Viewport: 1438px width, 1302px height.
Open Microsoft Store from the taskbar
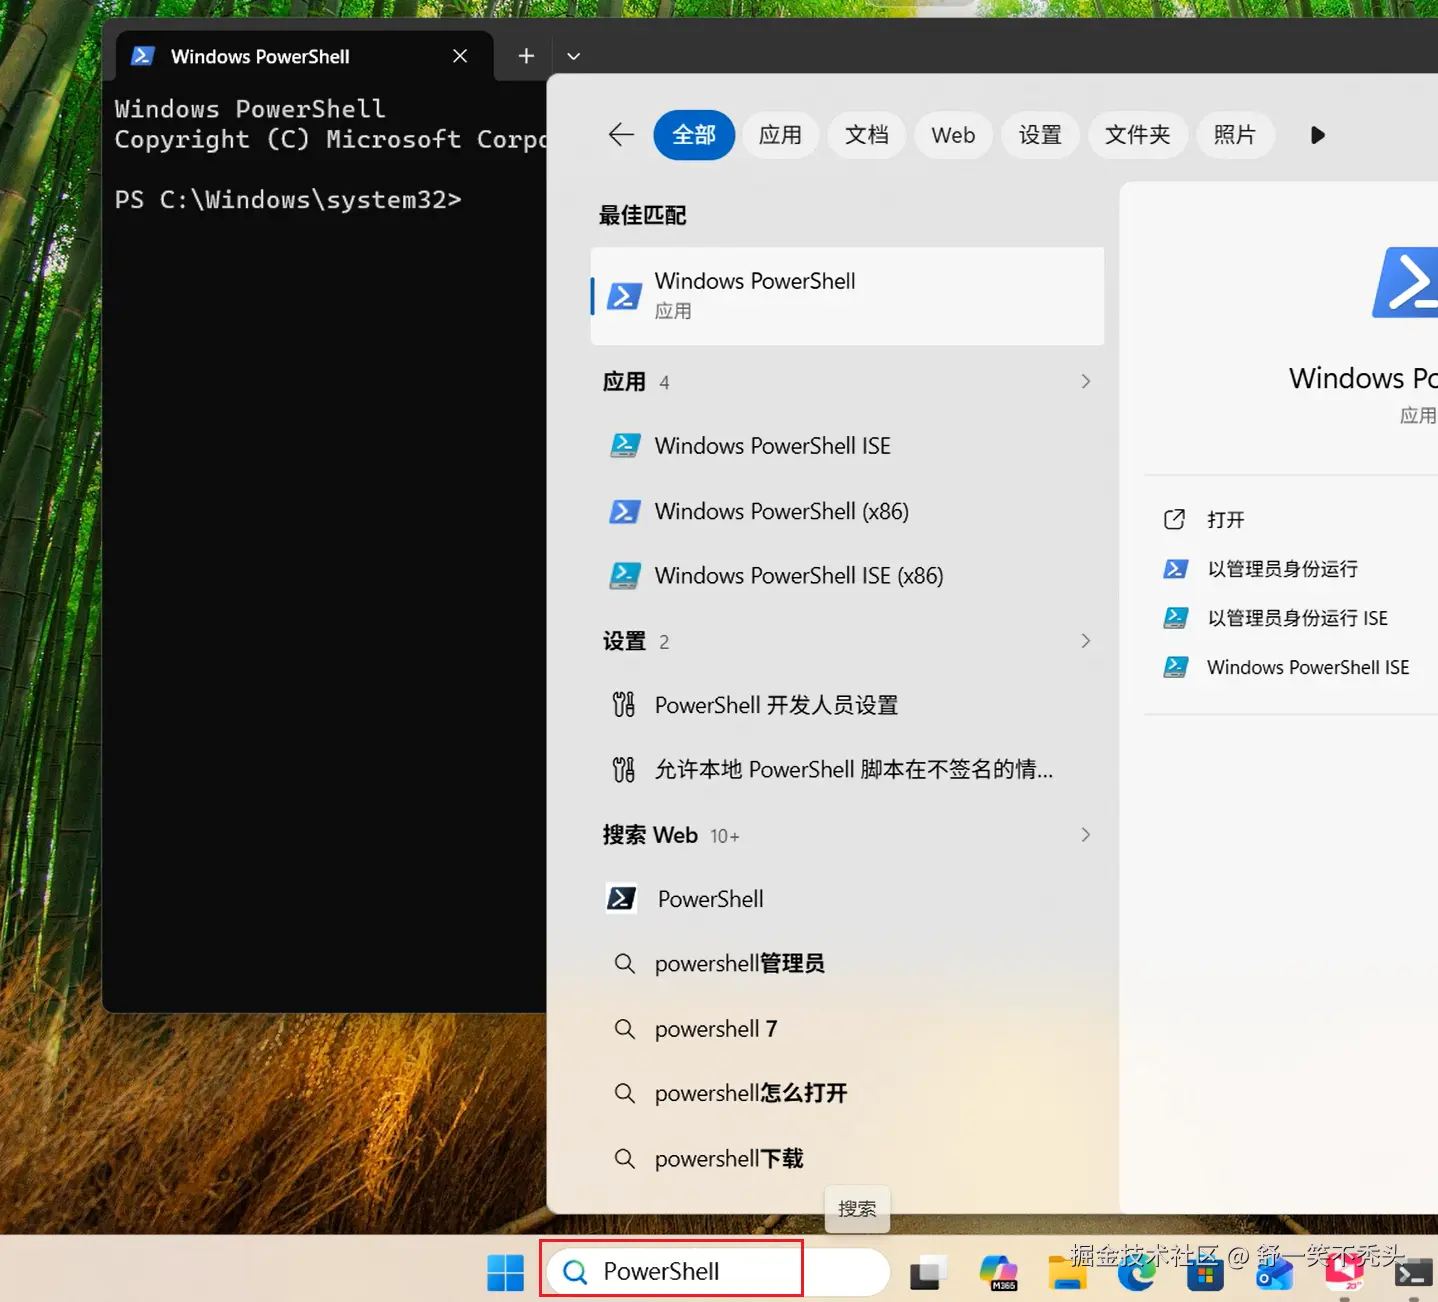pyautogui.click(x=1205, y=1274)
